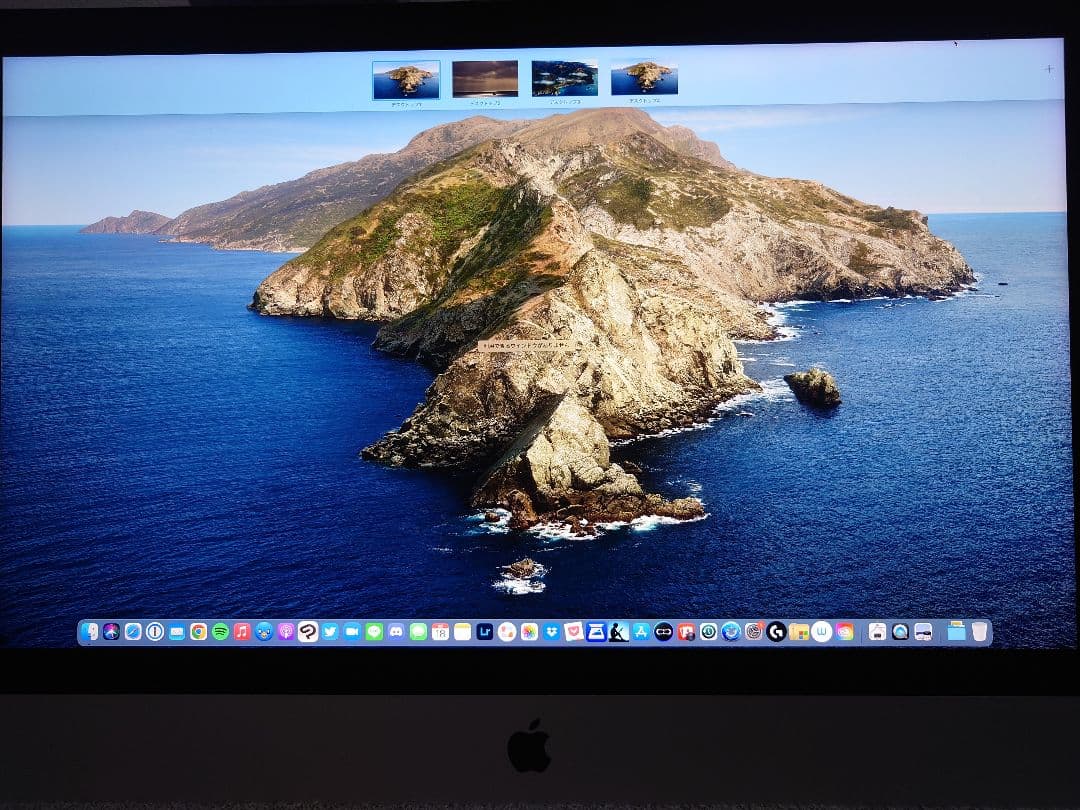
Task: Launch Google Chrome from the Dock
Action: point(199,632)
